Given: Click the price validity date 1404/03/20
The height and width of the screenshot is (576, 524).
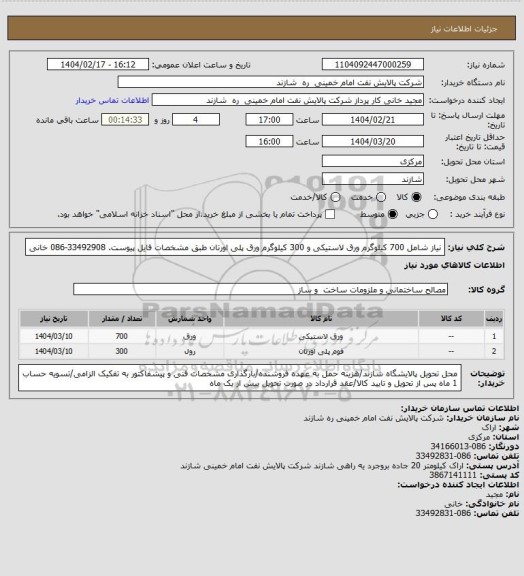Looking at the screenshot, I should click(373, 141).
